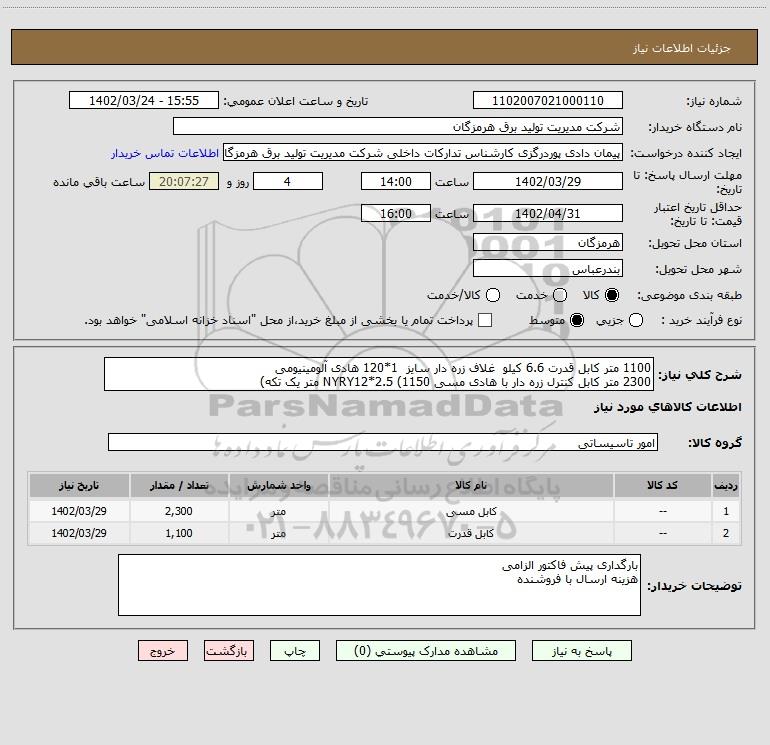Click کابل قدرت item name cell
The height and width of the screenshot is (745, 770).
tap(471, 533)
